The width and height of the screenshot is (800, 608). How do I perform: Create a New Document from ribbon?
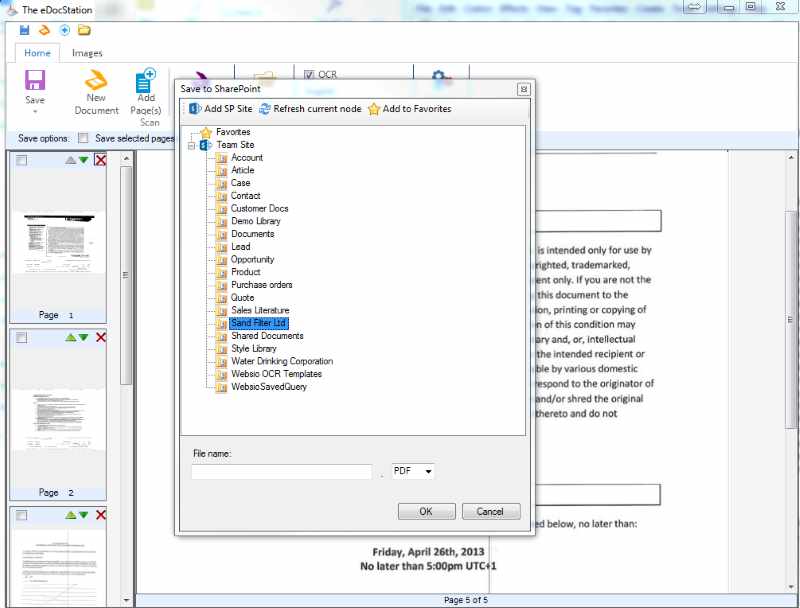pos(96,92)
